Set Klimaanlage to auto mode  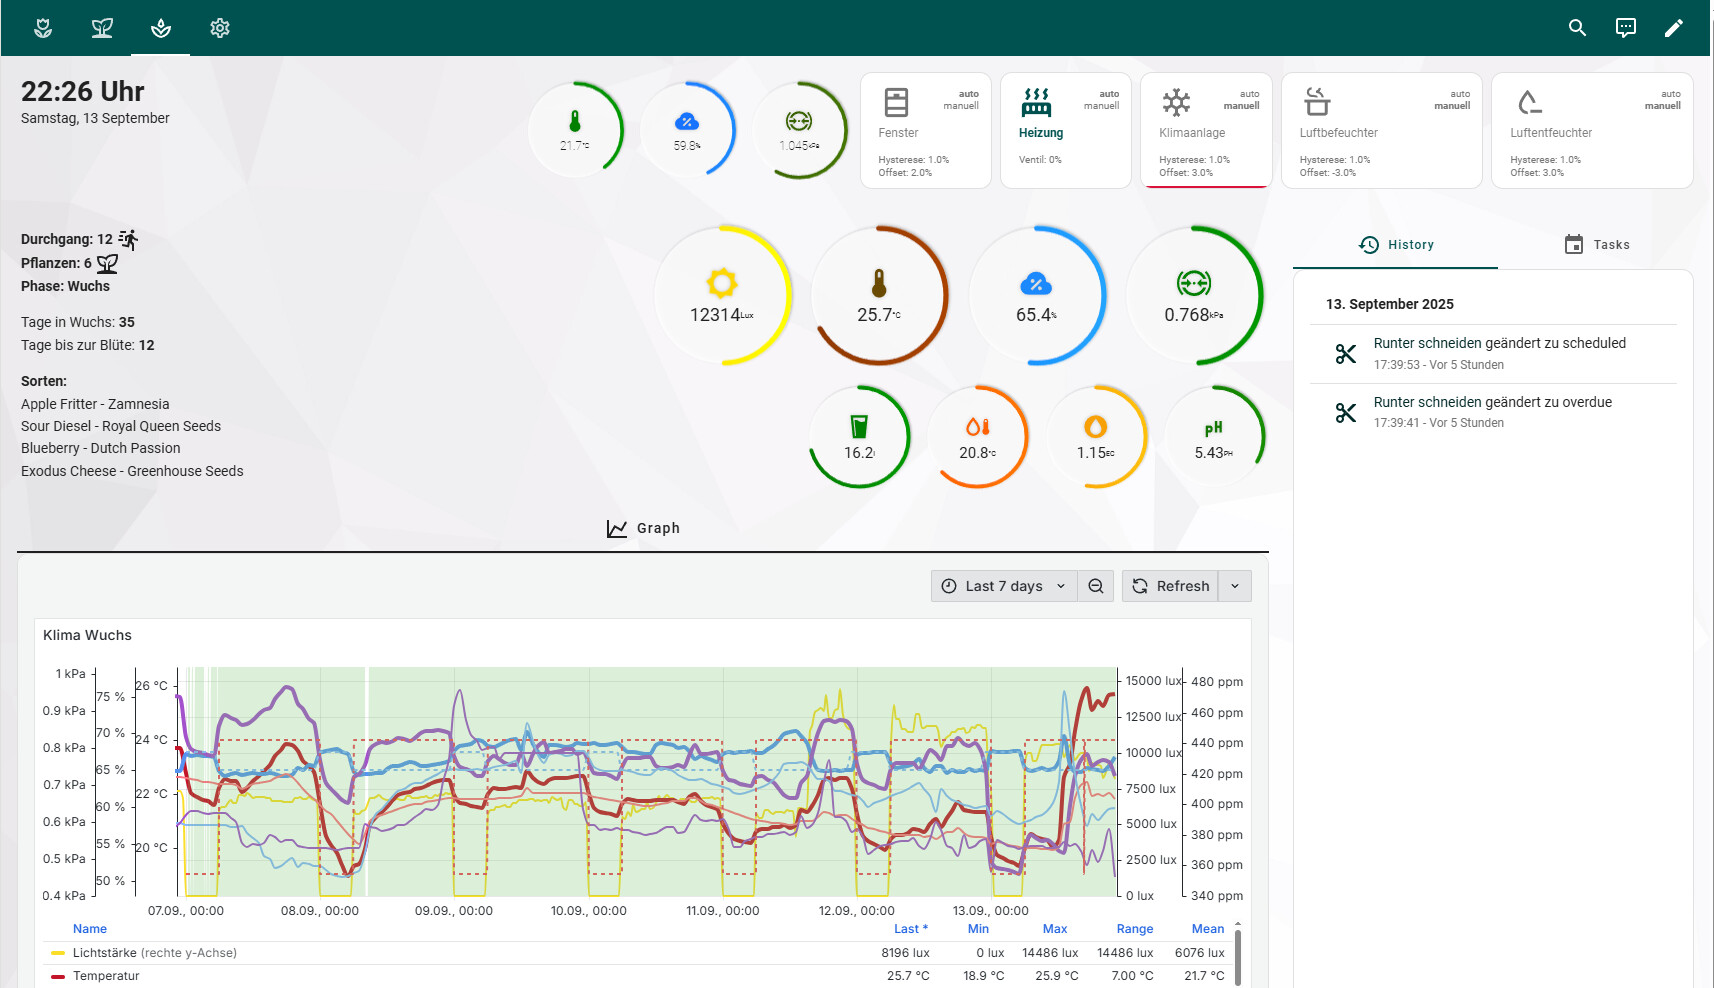point(1250,94)
